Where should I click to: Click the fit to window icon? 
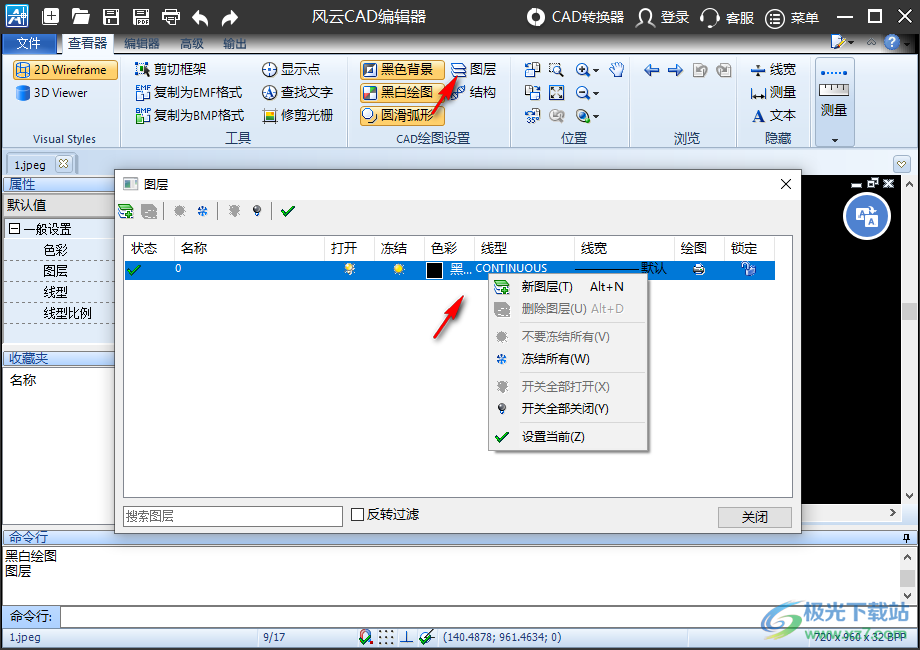click(556, 93)
